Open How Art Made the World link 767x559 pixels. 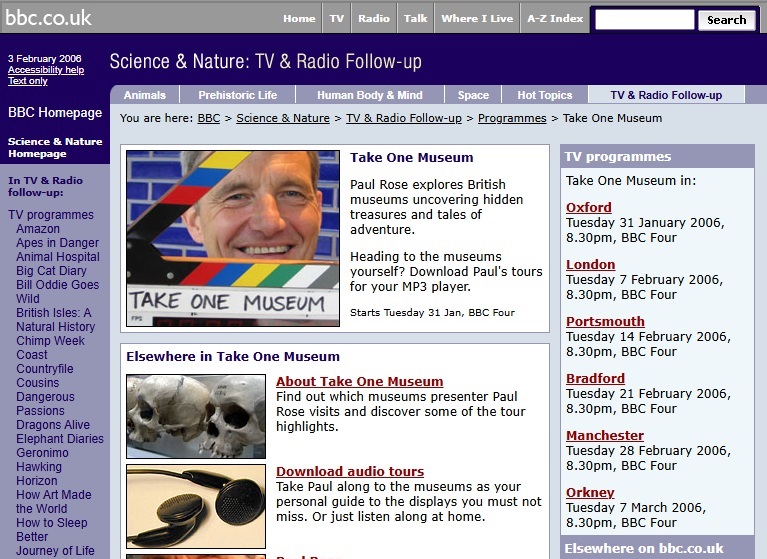coord(53,502)
